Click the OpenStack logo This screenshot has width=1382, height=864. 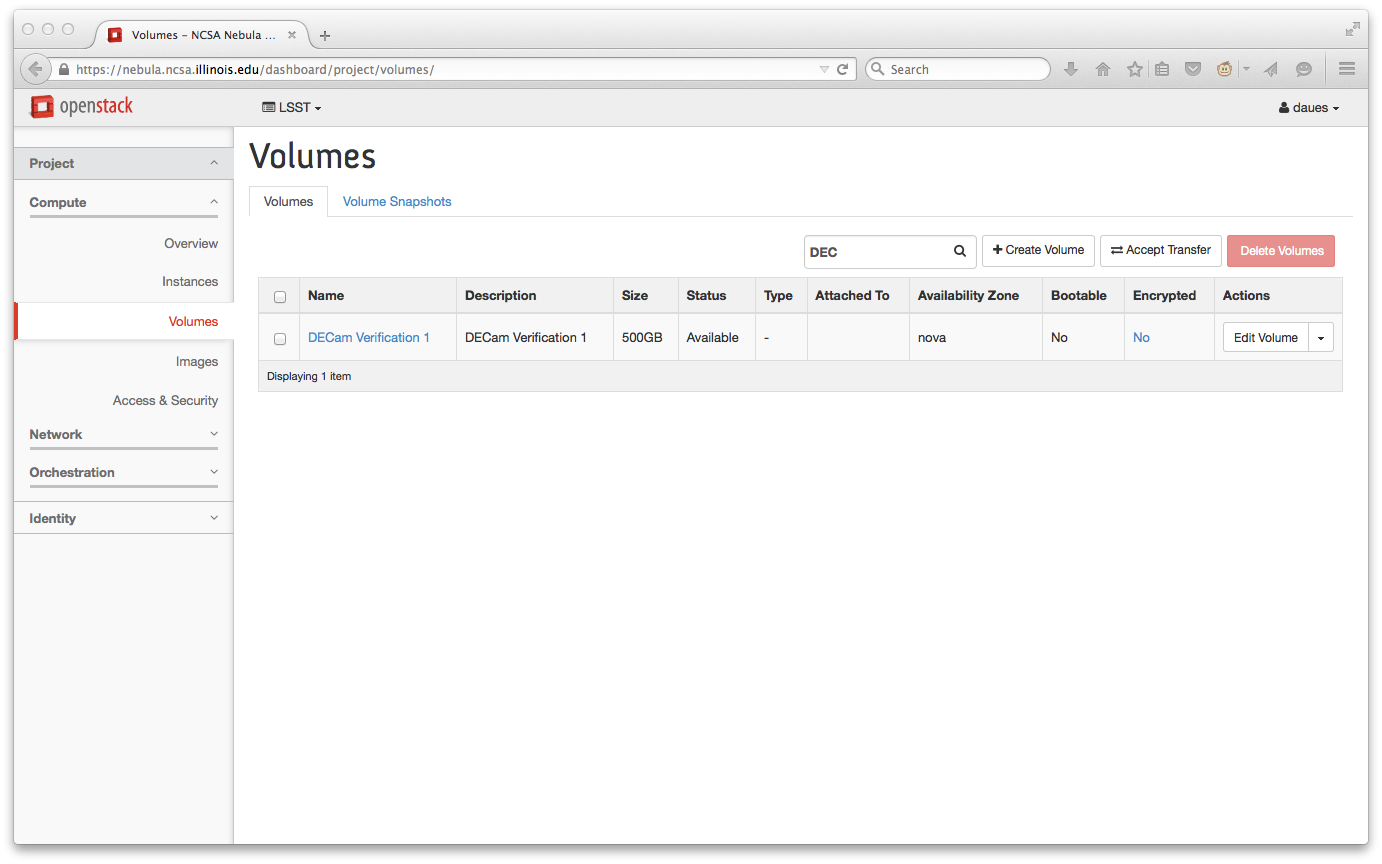pos(81,106)
